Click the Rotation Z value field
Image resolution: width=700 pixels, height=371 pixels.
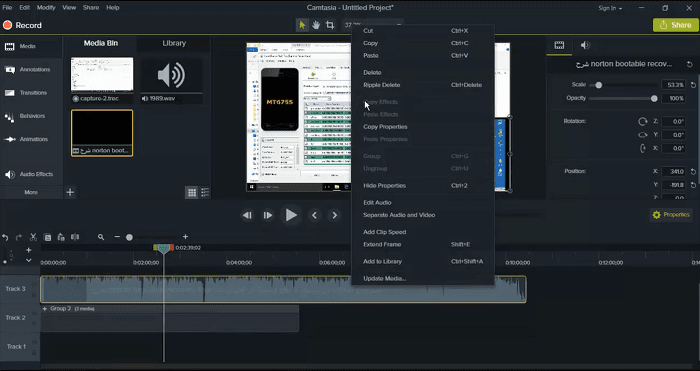(673, 121)
